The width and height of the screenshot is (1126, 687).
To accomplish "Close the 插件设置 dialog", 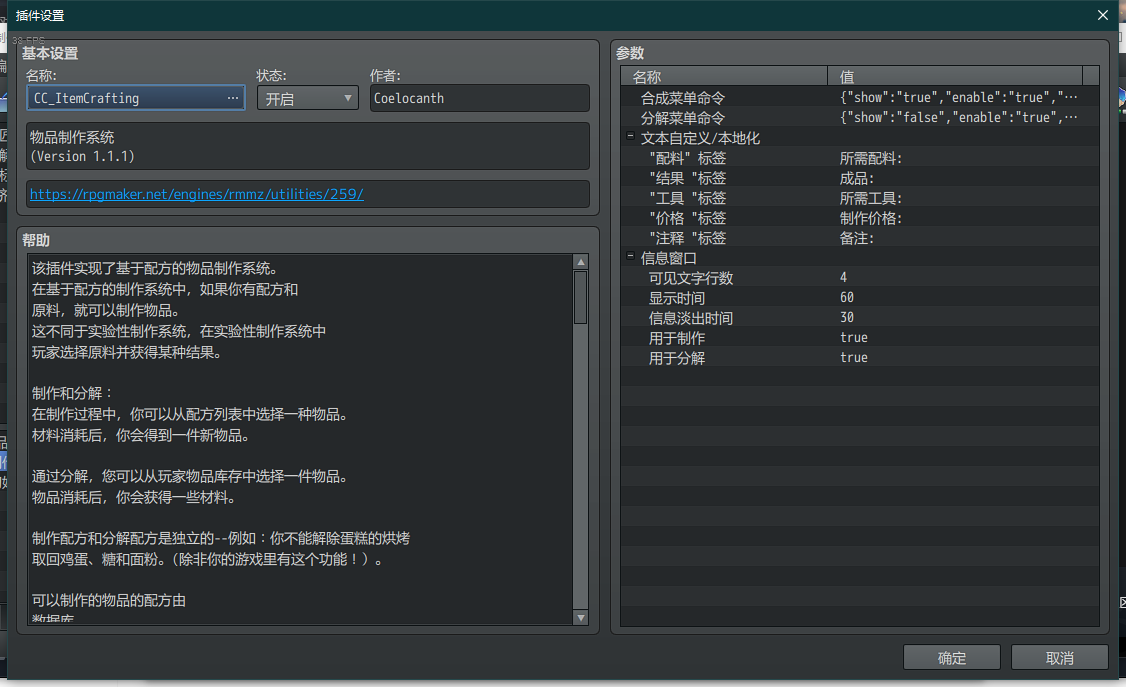I will click(1103, 15).
